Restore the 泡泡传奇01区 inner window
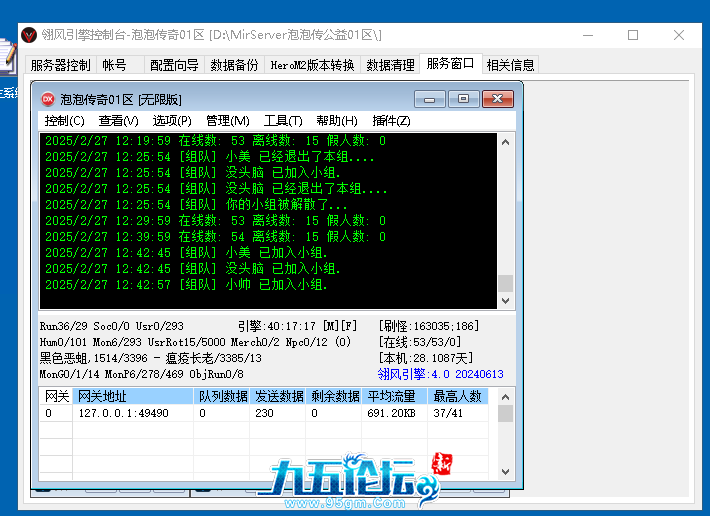The image size is (710, 516). 463,98
